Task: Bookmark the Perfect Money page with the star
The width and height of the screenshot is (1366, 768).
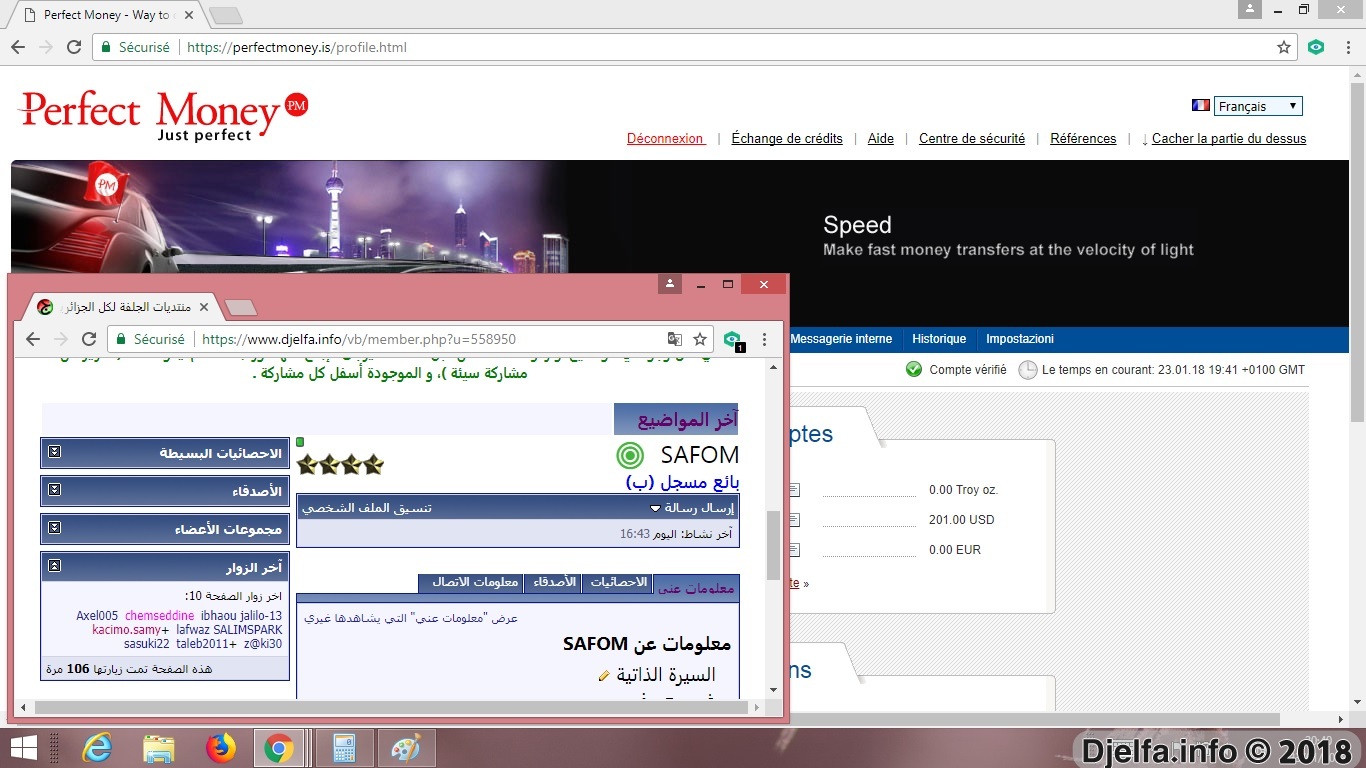Action: tap(1284, 47)
